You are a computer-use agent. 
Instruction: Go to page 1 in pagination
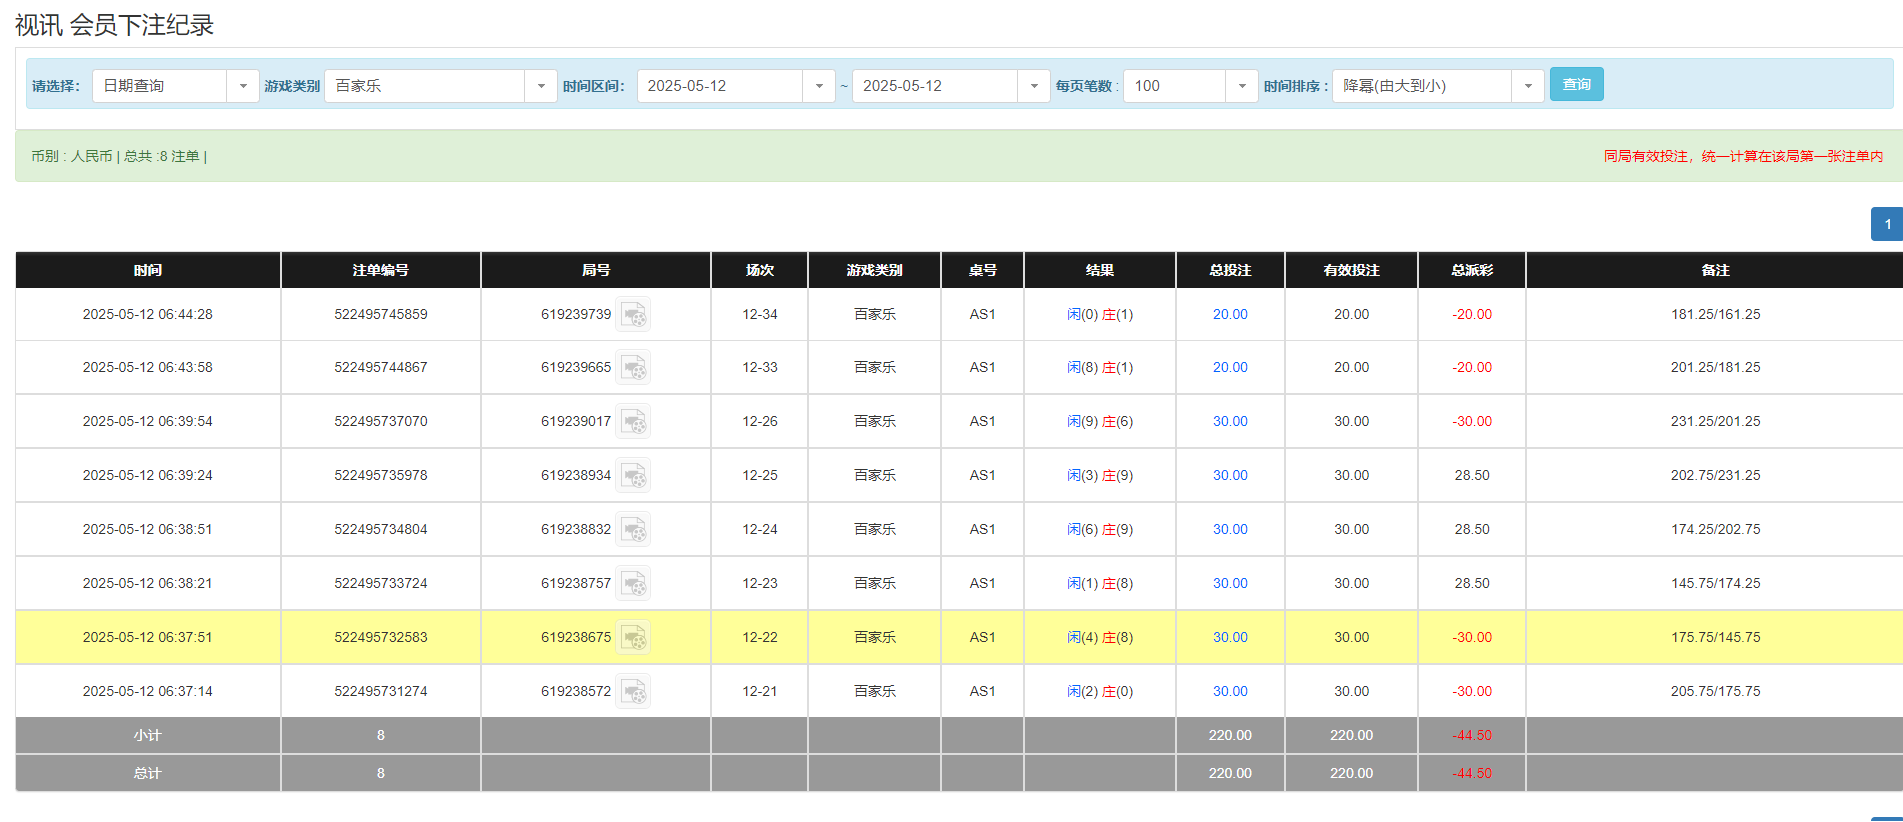[x=1886, y=224]
